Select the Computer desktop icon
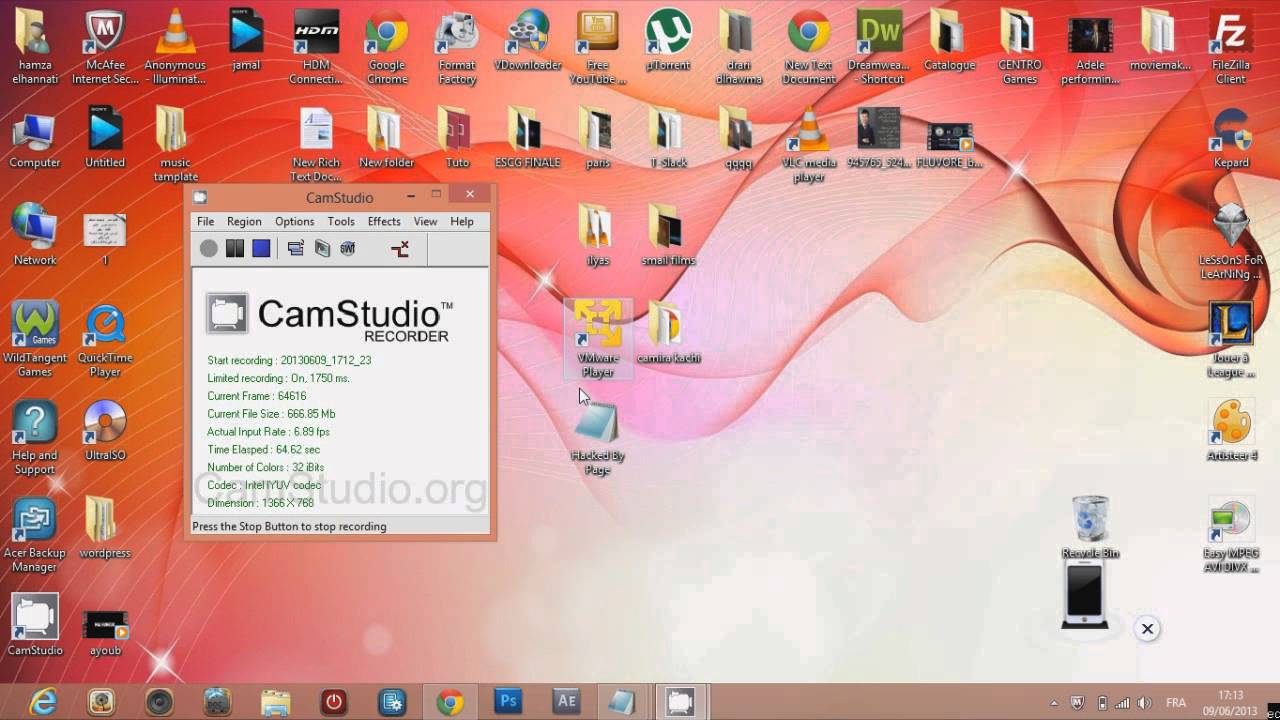This screenshot has width=1280, height=720. (35, 138)
